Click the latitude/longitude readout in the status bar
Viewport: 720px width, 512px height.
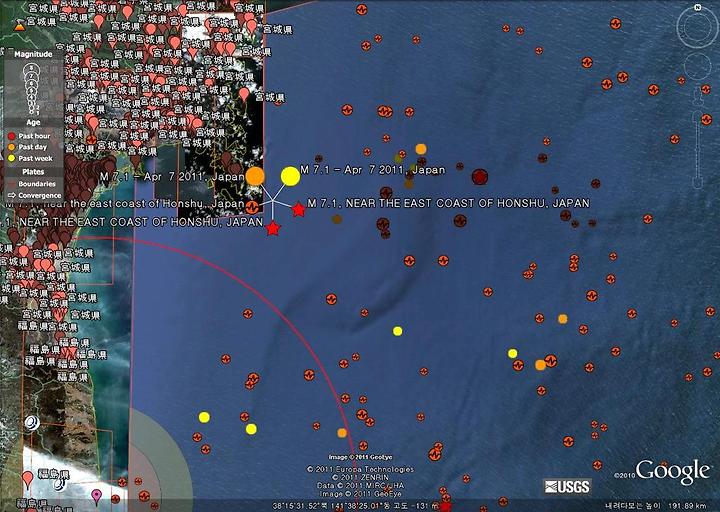pyautogui.click(x=334, y=506)
